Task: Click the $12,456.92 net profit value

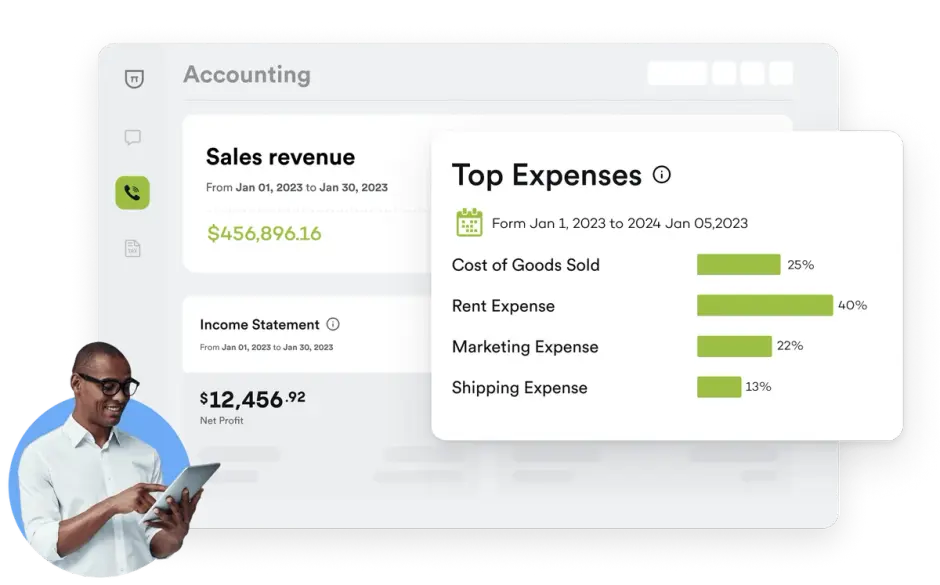Action: [252, 399]
